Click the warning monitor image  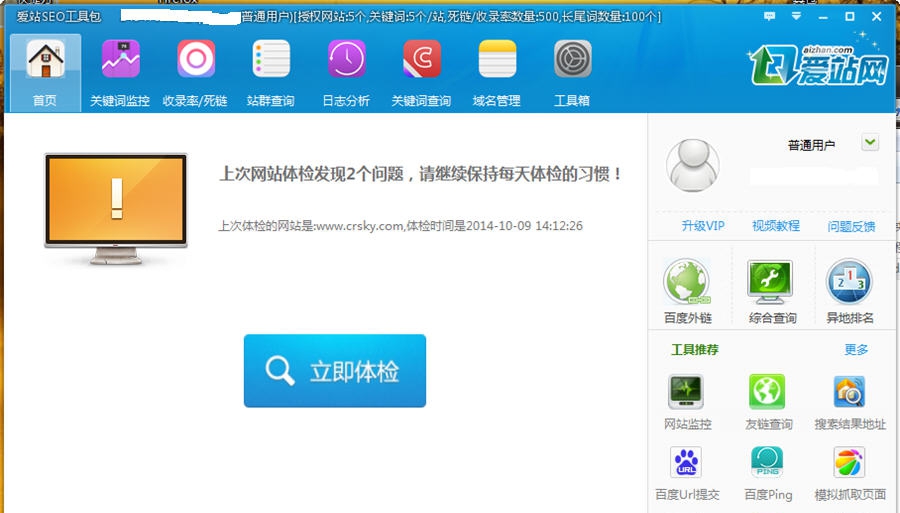(x=116, y=209)
